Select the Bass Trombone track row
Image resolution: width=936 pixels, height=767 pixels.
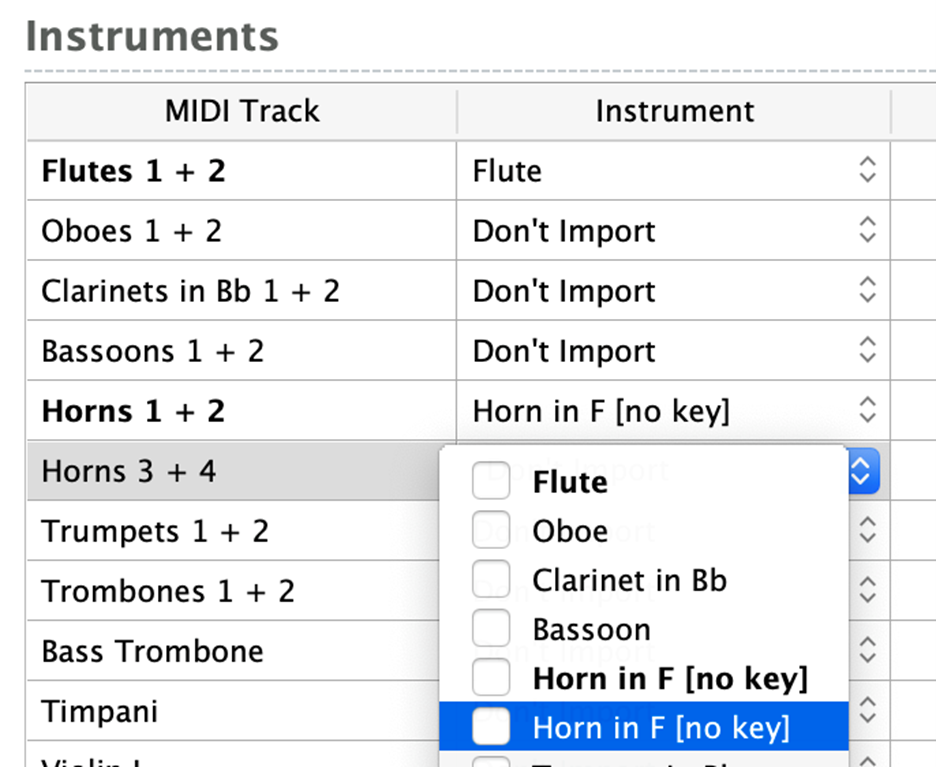233,651
